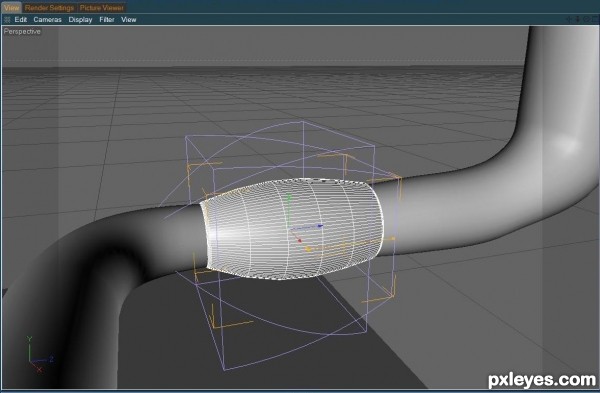This screenshot has height=393, width=600.
Task: Click the viewport grip icon beside Edit
Action: tap(7, 20)
